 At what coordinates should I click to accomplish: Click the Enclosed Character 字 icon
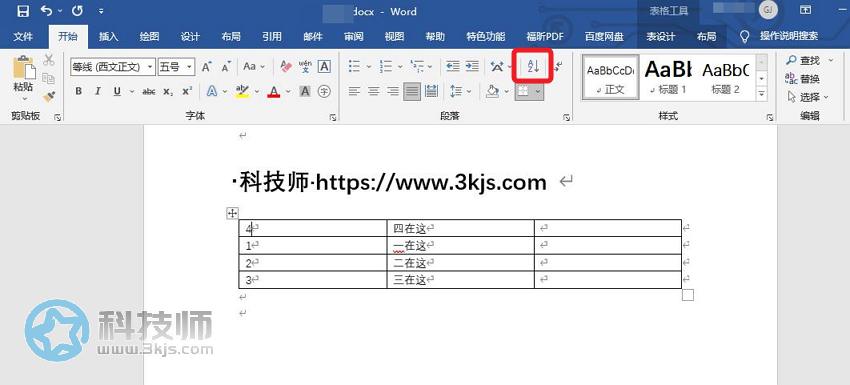pyautogui.click(x=324, y=92)
